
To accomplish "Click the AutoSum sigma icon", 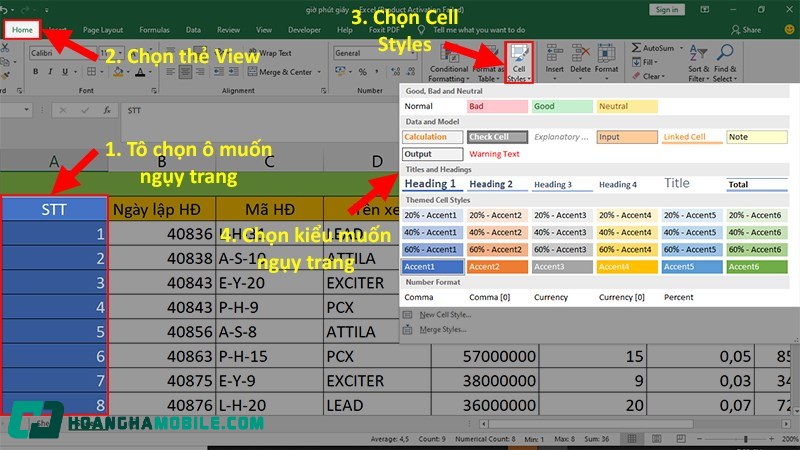I will pos(636,48).
